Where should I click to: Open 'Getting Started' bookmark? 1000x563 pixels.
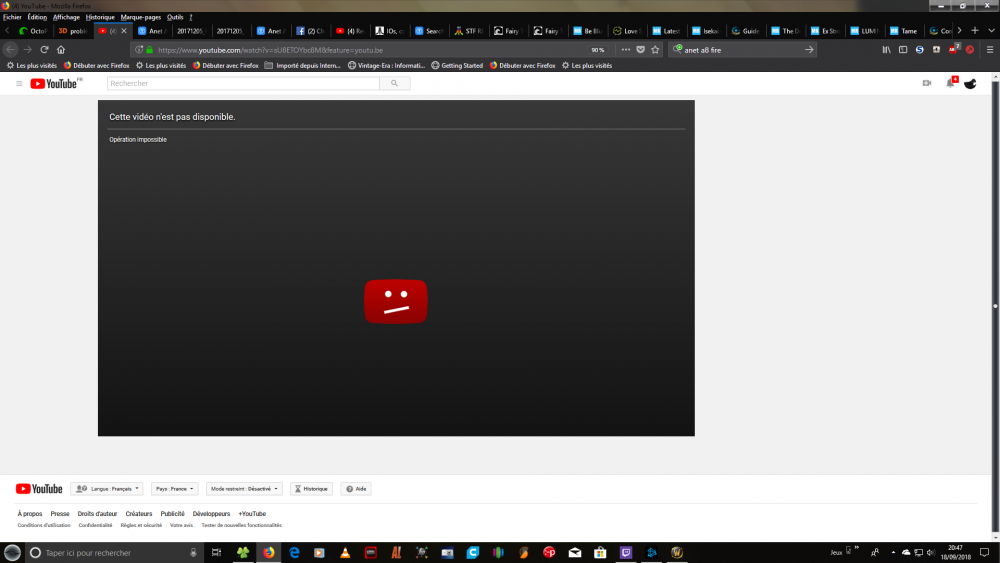coord(457,65)
